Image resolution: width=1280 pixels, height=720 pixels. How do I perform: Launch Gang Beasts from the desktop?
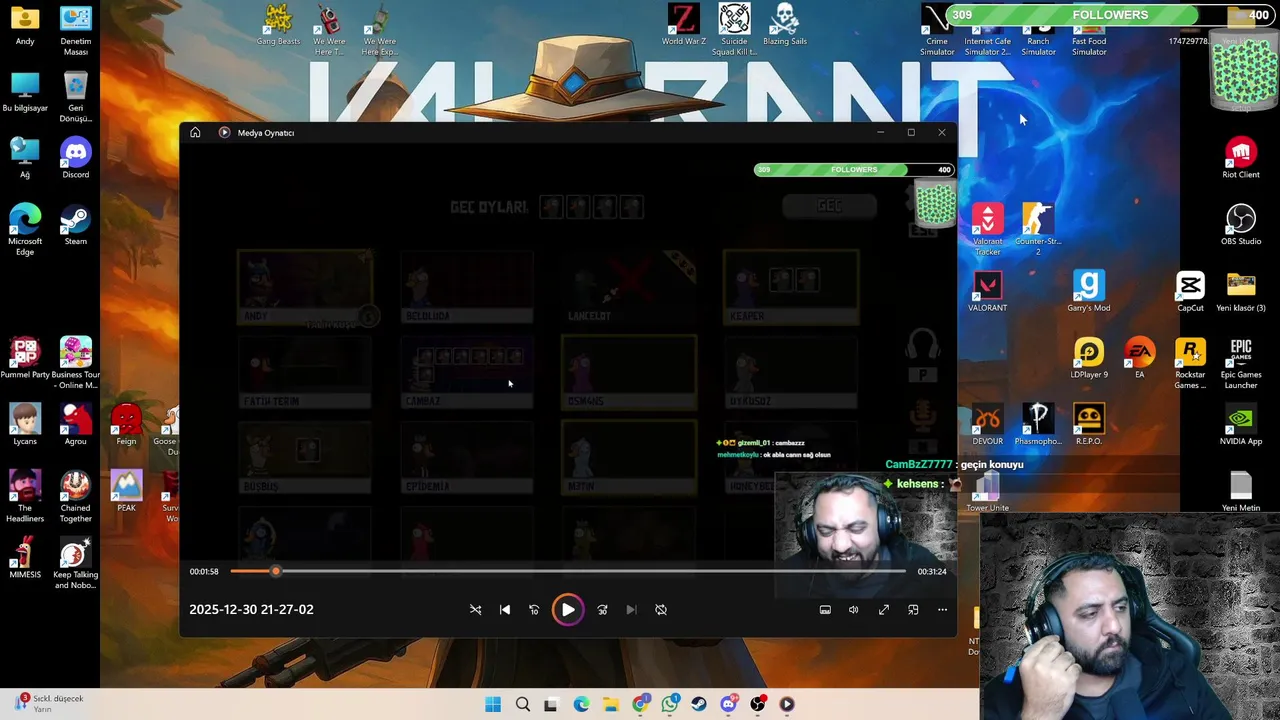(x=278, y=25)
